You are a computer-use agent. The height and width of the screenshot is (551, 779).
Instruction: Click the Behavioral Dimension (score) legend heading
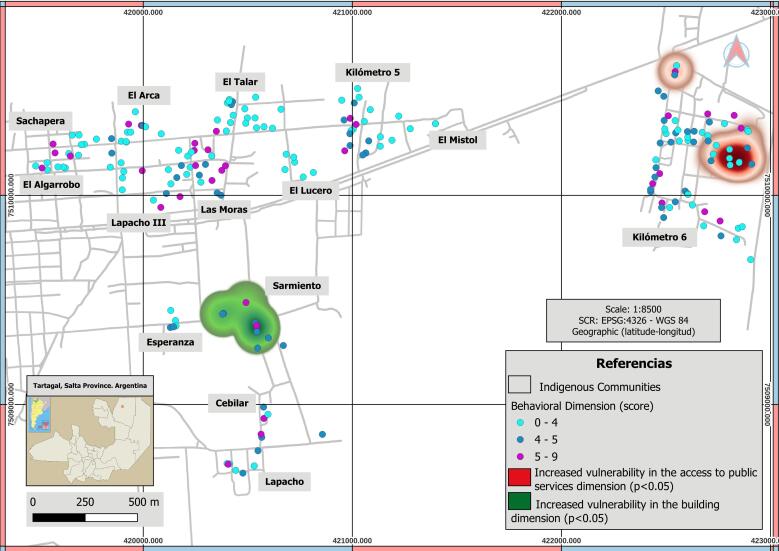(582, 406)
